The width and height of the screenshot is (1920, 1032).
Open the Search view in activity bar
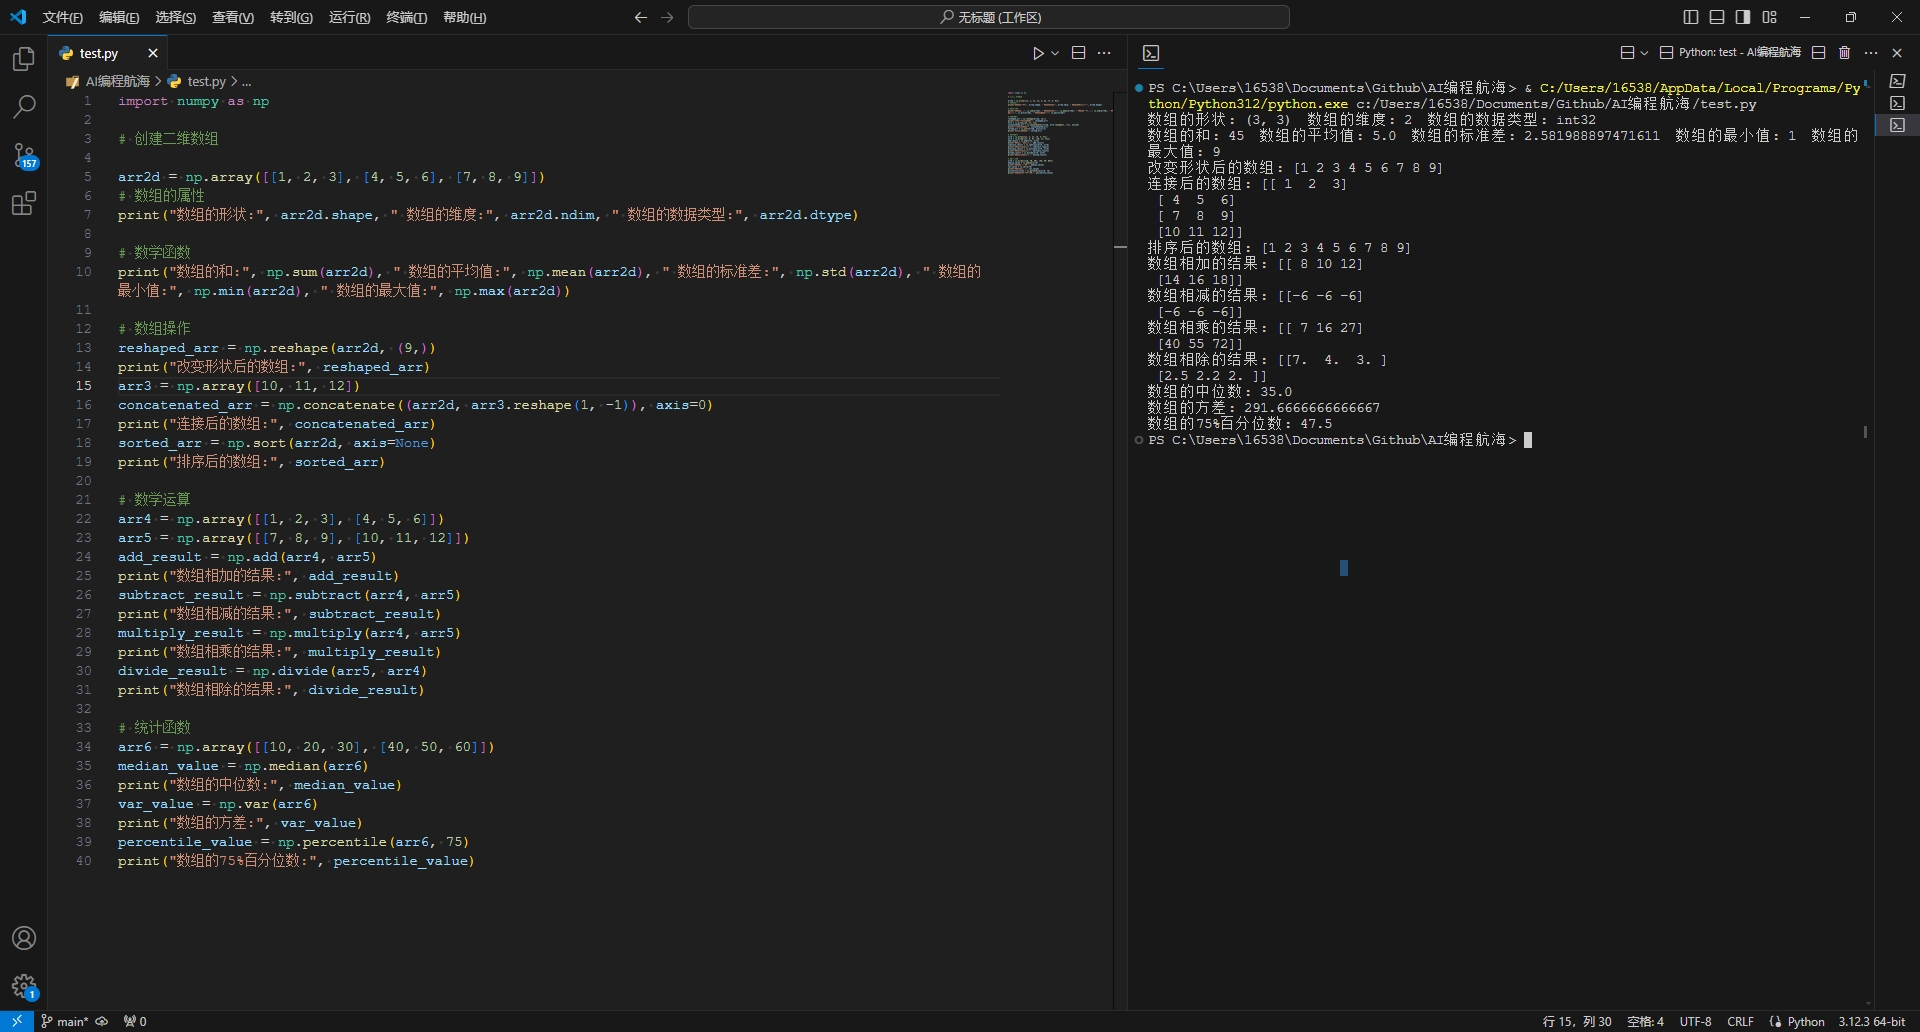[x=23, y=107]
